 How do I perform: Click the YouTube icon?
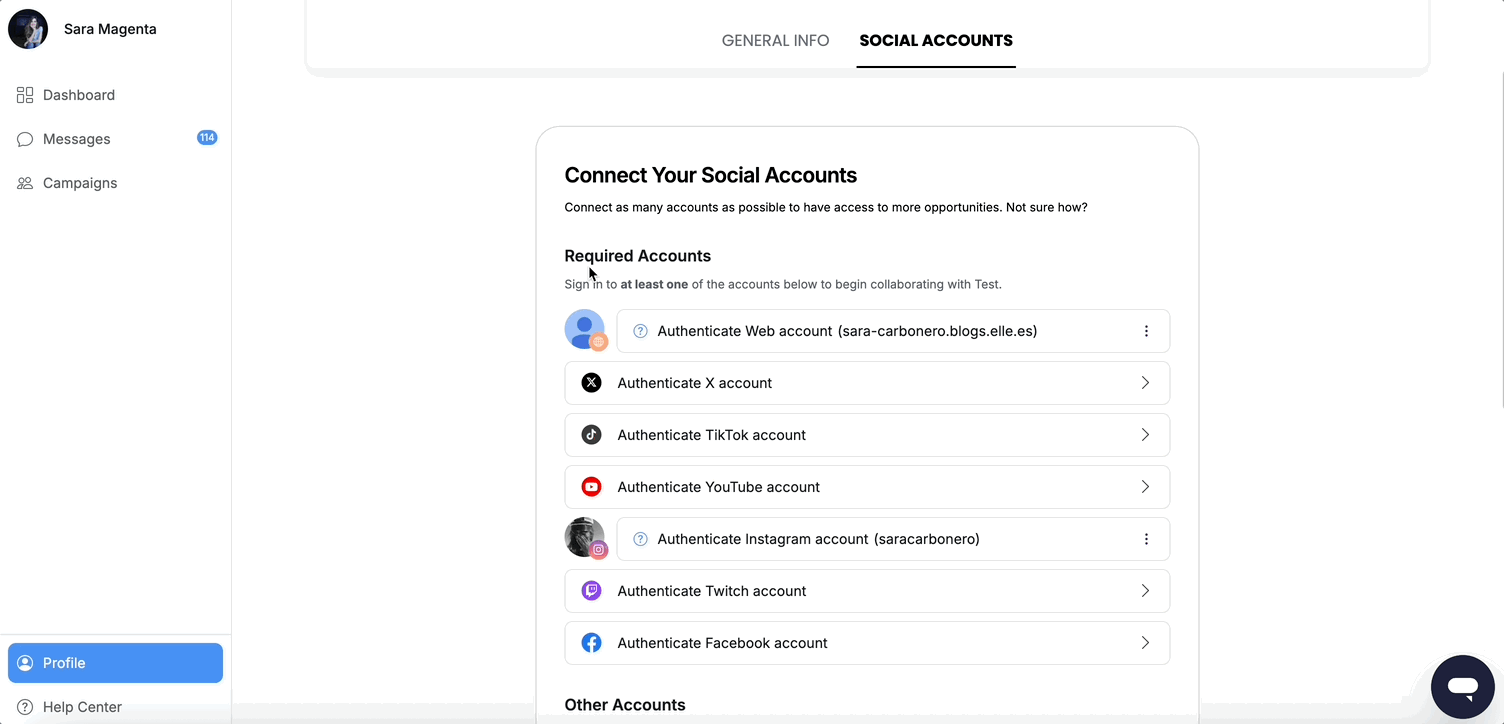[x=591, y=486]
